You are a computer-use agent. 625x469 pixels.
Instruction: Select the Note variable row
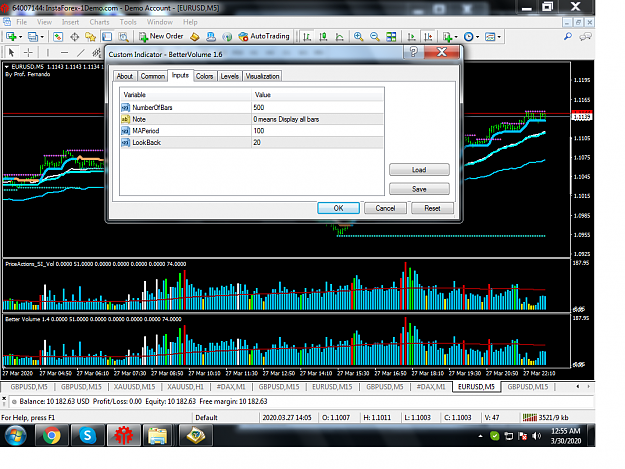point(252,119)
